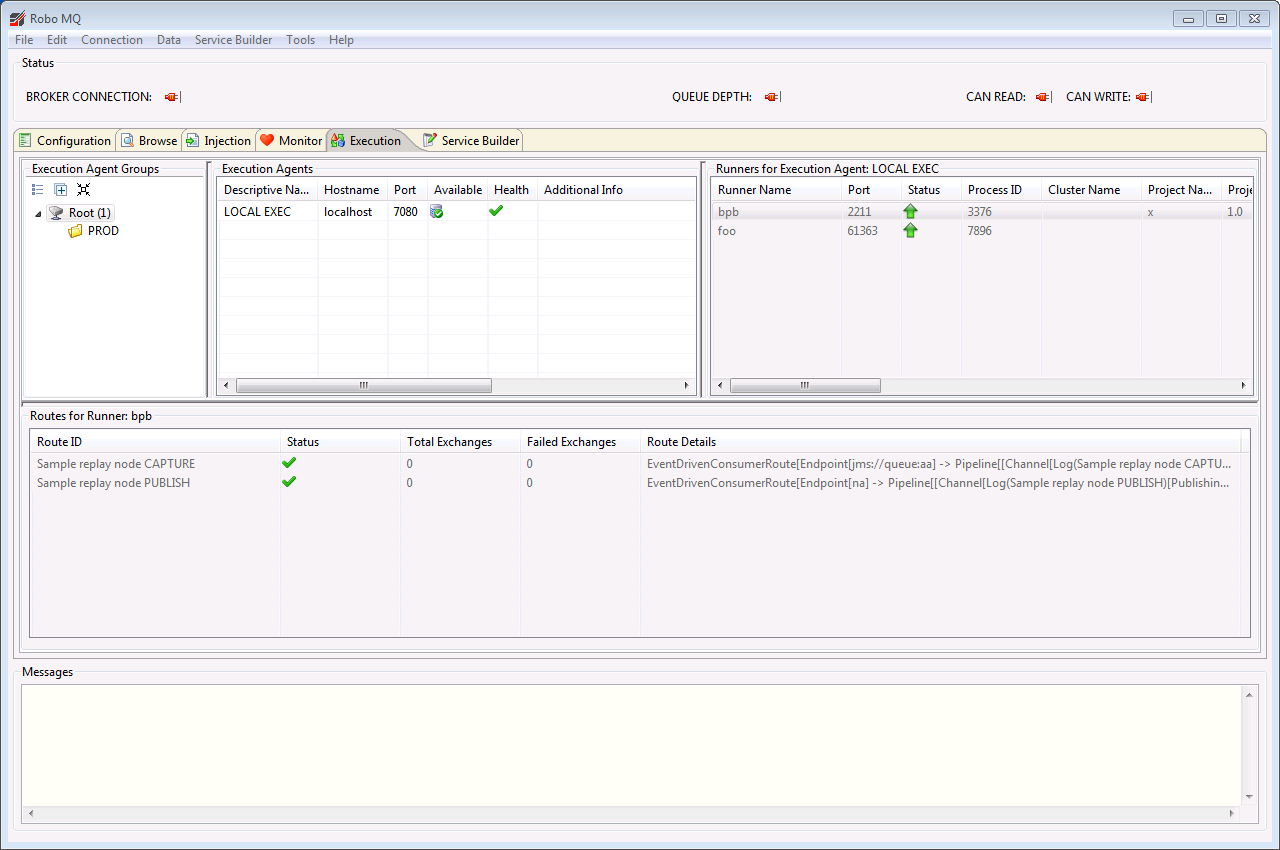Sort runners by Process ID column header
1280x850 pixels.
click(x=994, y=190)
